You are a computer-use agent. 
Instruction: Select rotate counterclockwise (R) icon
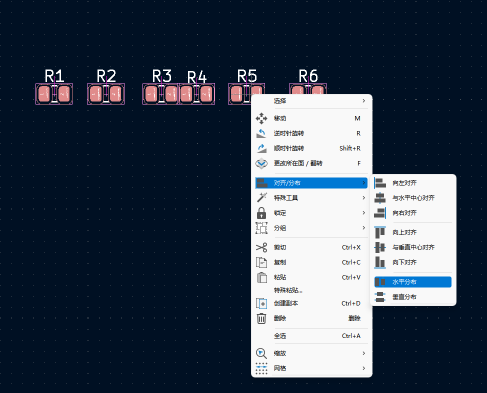pos(261,133)
